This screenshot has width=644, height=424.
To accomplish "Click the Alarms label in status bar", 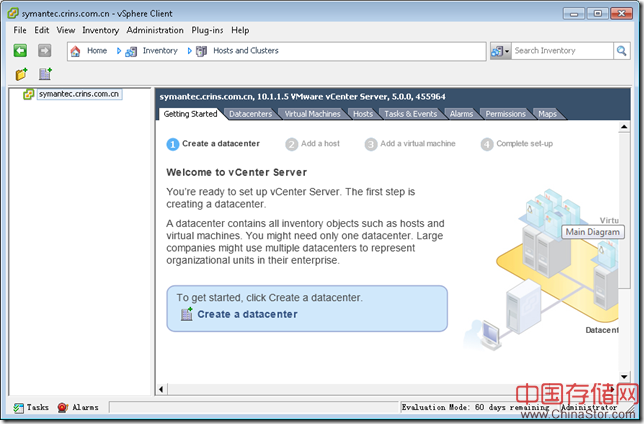I will tap(85, 407).
